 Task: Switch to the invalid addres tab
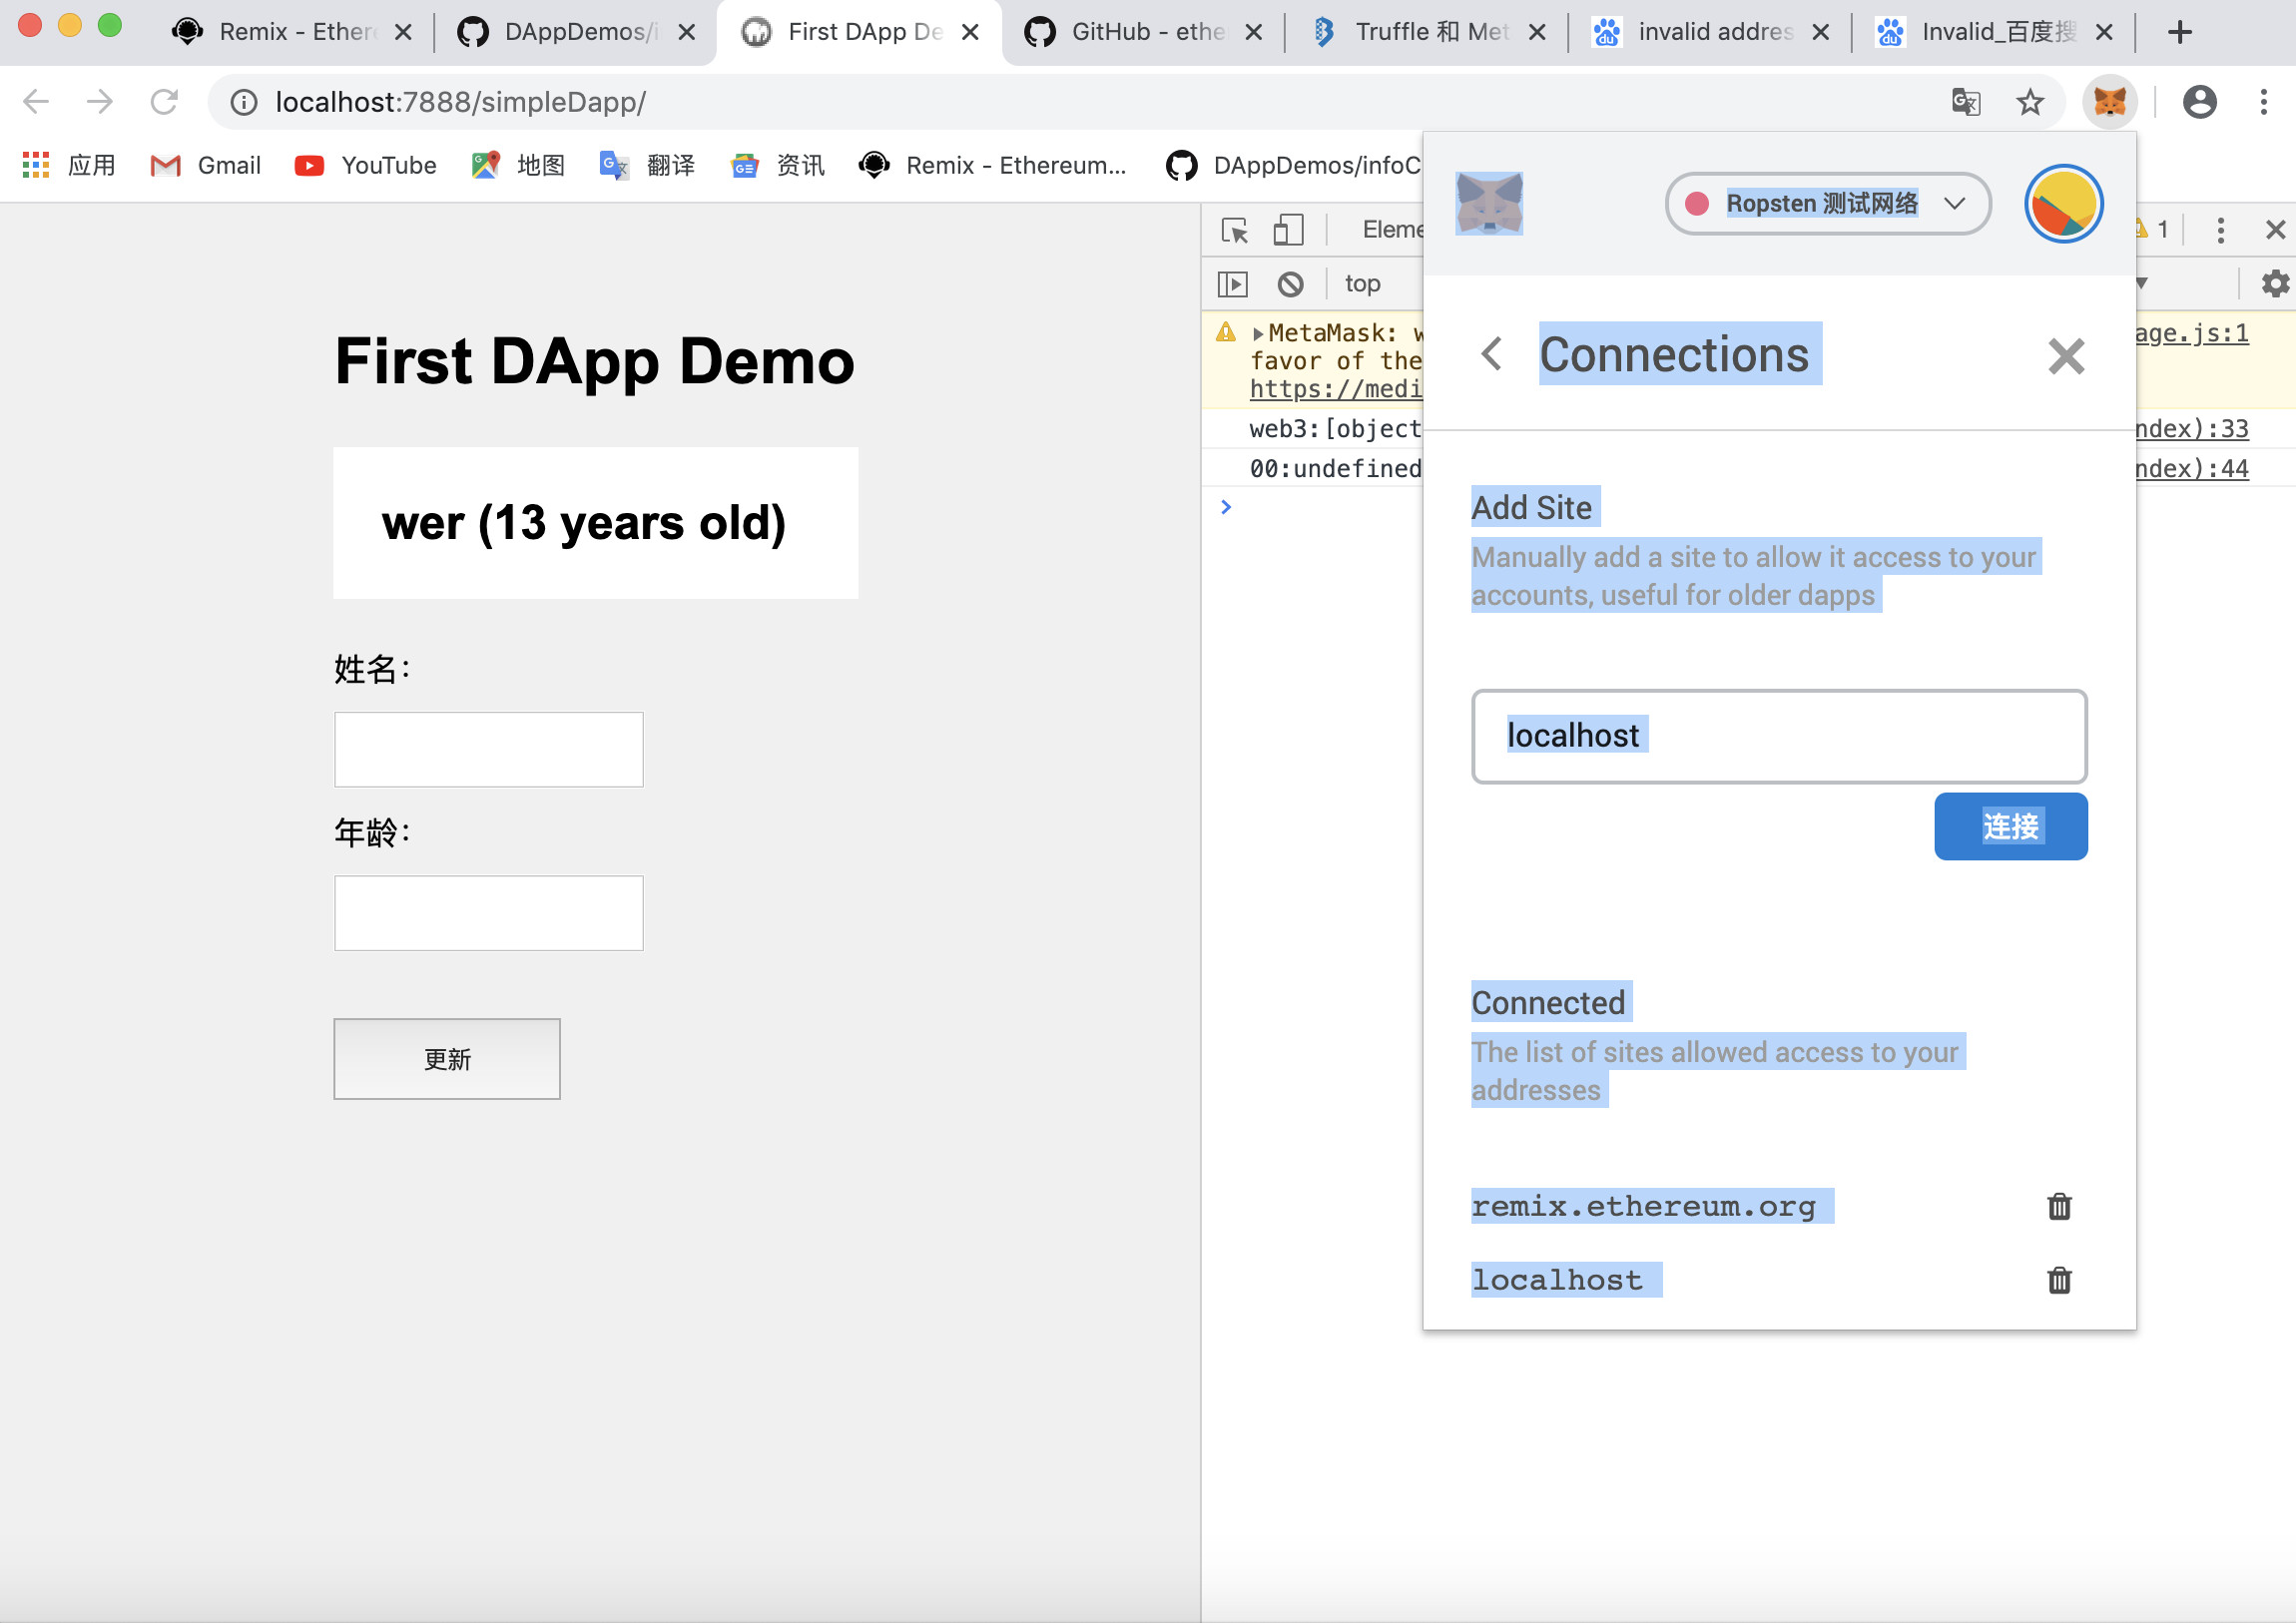click(x=1709, y=33)
